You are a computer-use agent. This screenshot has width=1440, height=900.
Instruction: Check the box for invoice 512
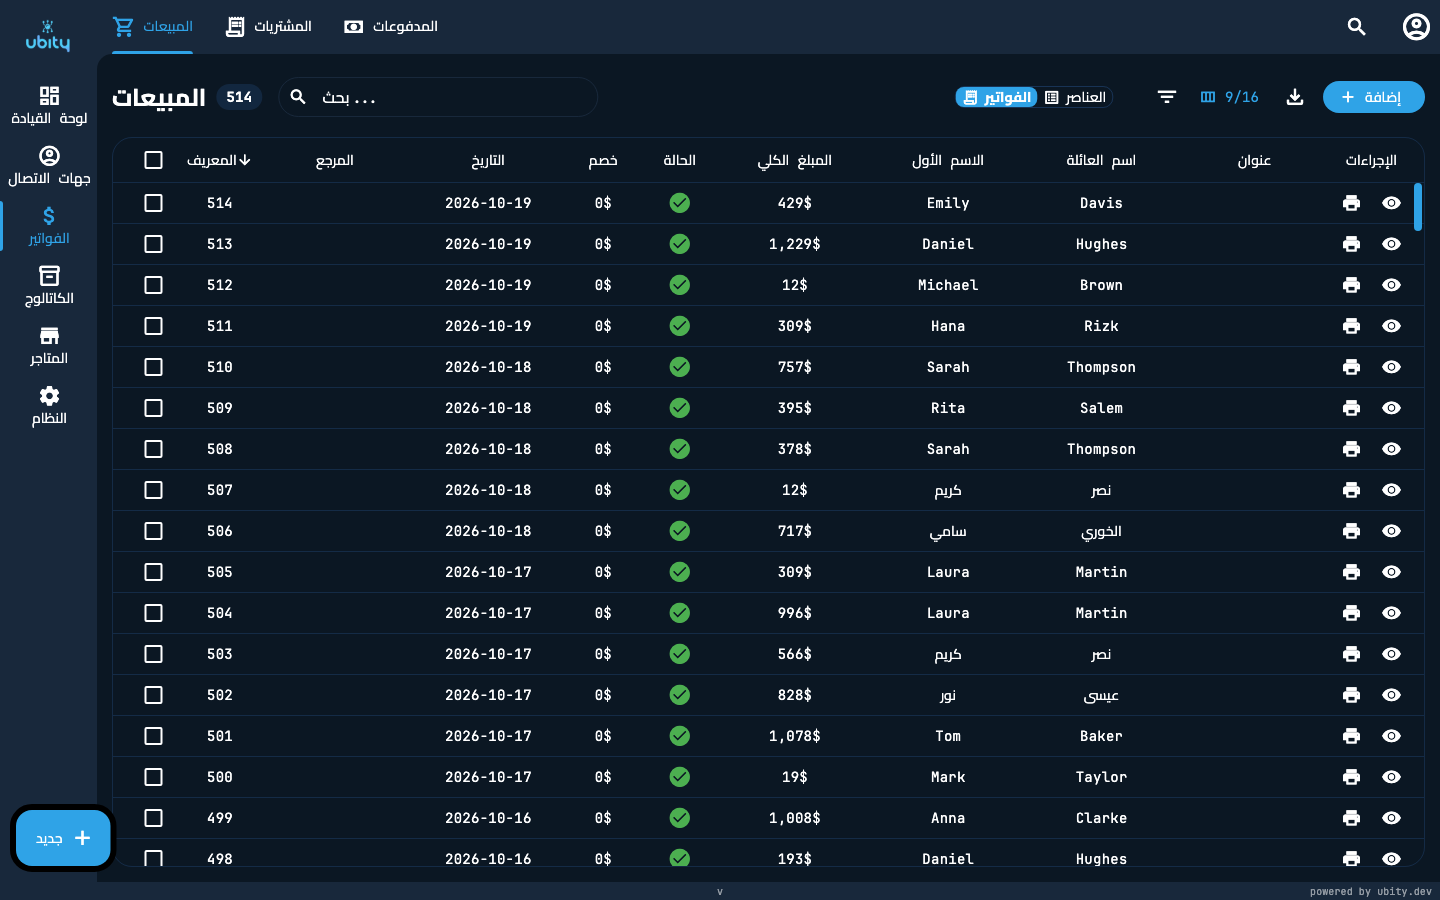pyautogui.click(x=153, y=285)
